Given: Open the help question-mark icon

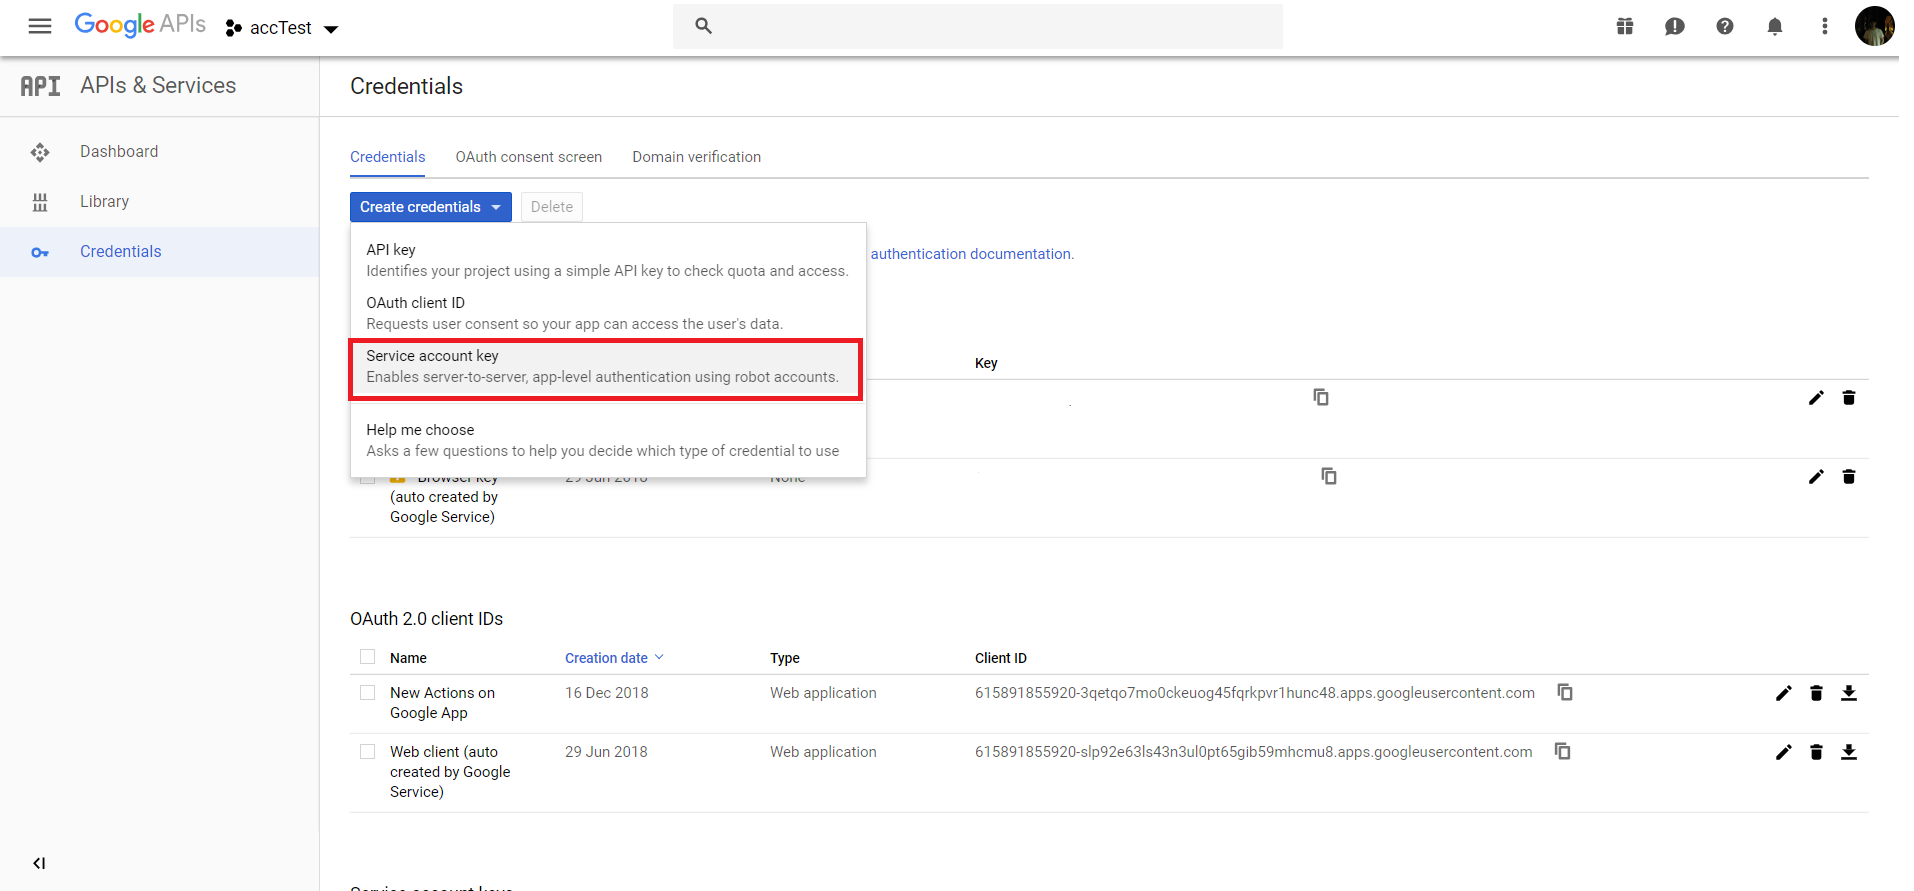Looking at the screenshot, I should click(1725, 26).
